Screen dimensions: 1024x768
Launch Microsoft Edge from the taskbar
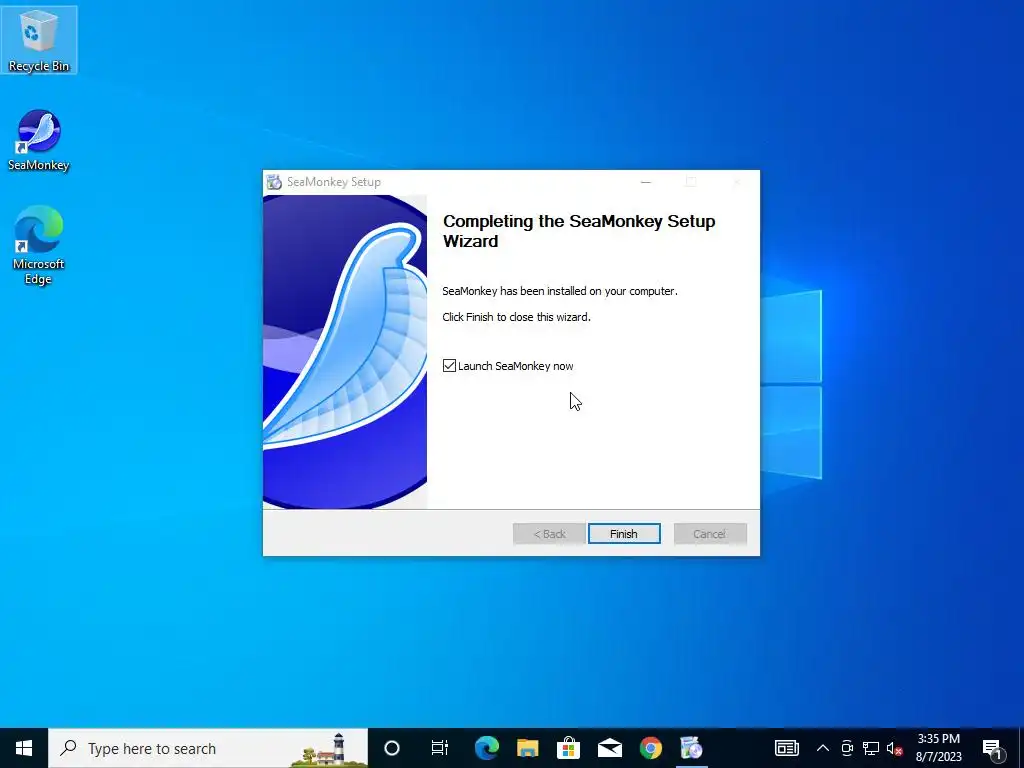tap(487, 748)
